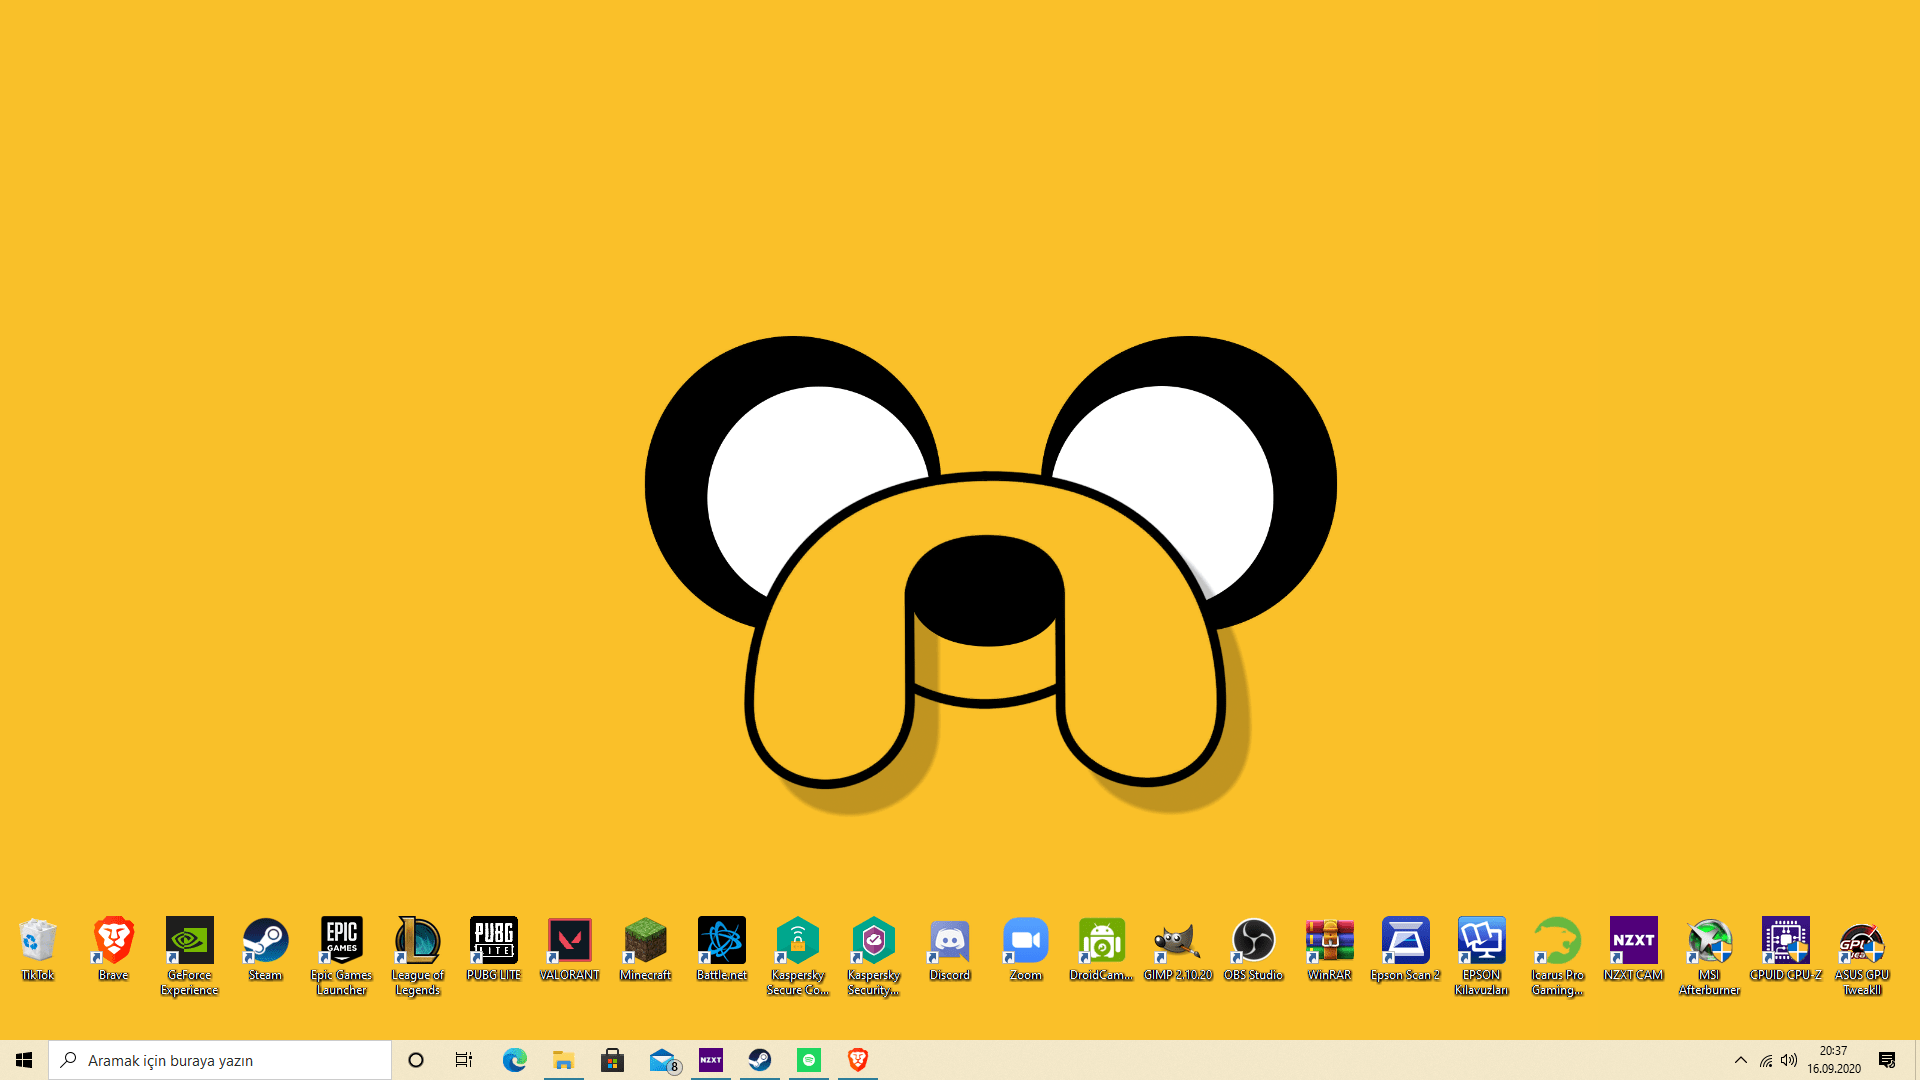Open the notification action center
The width and height of the screenshot is (1920, 1080).
[x=1887, y=1060]
